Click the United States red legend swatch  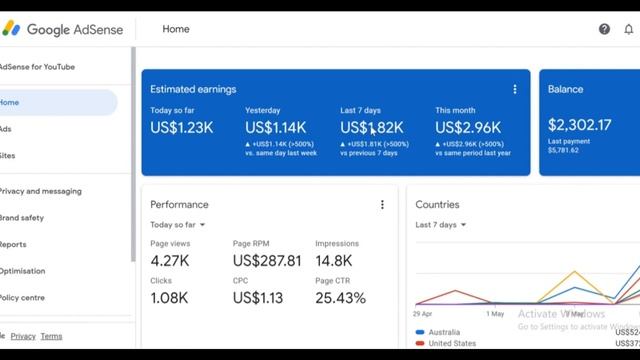(x=420, y=343)
